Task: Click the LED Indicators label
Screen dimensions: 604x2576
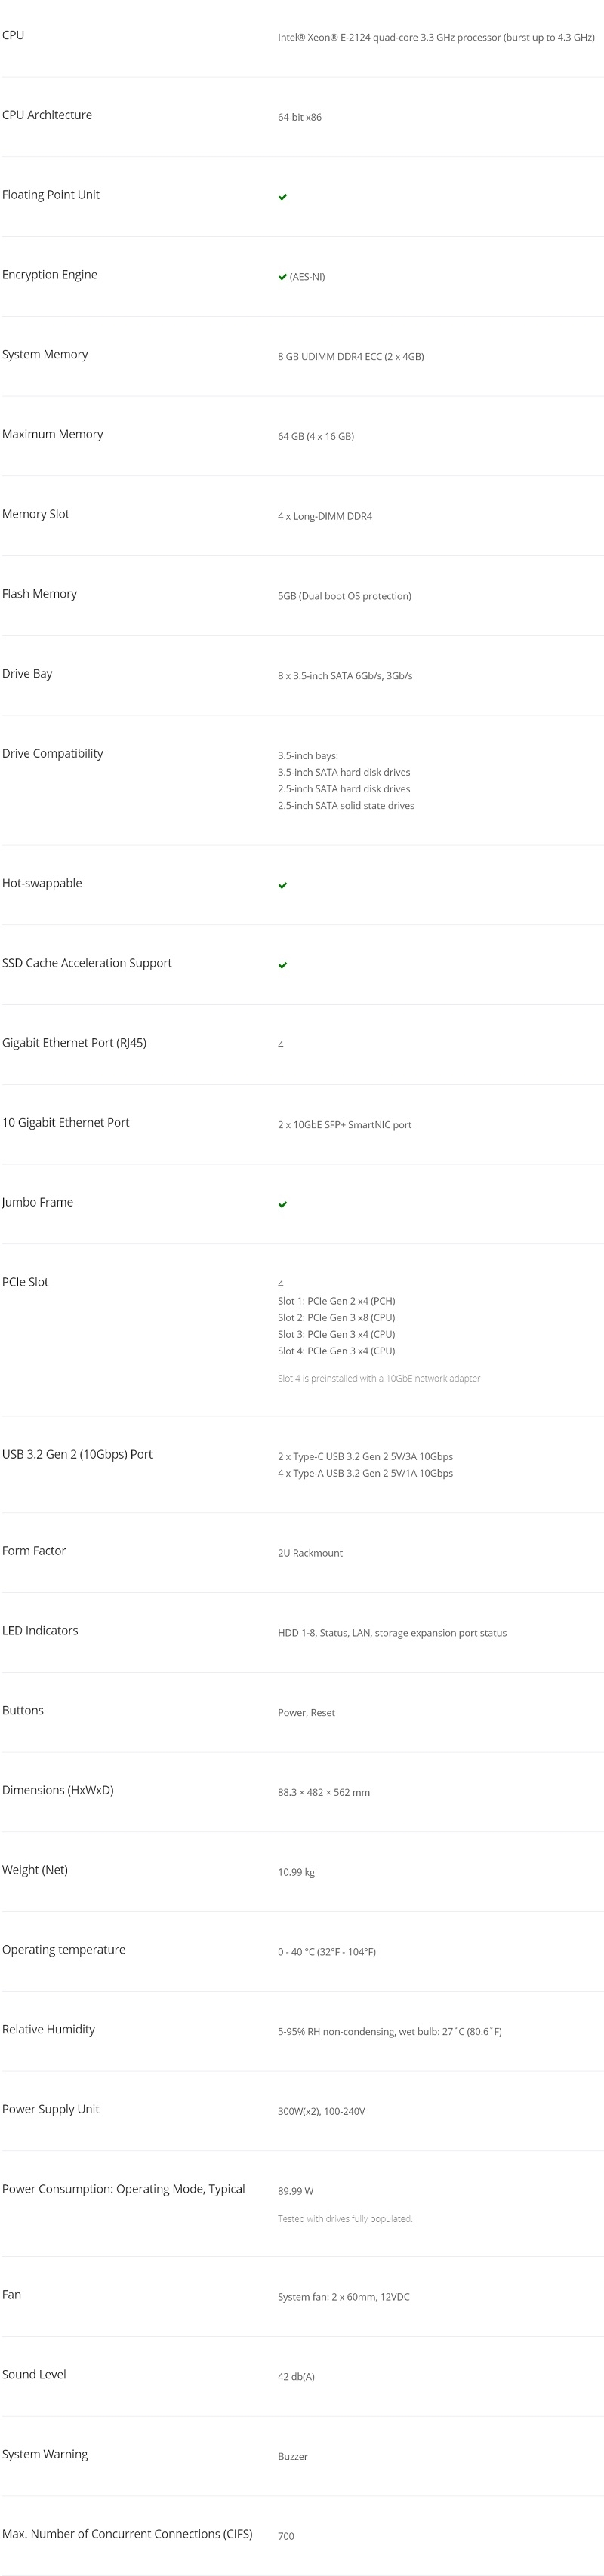Action: coord(40,1630)
